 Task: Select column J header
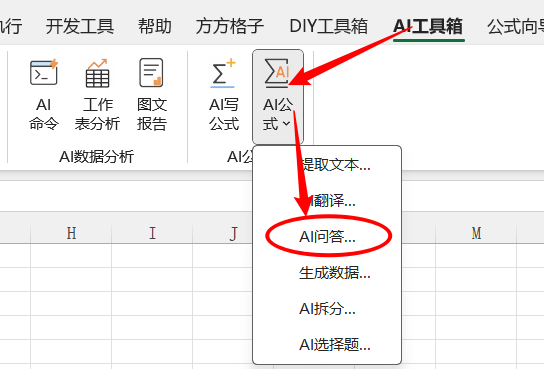coord(223,233)
